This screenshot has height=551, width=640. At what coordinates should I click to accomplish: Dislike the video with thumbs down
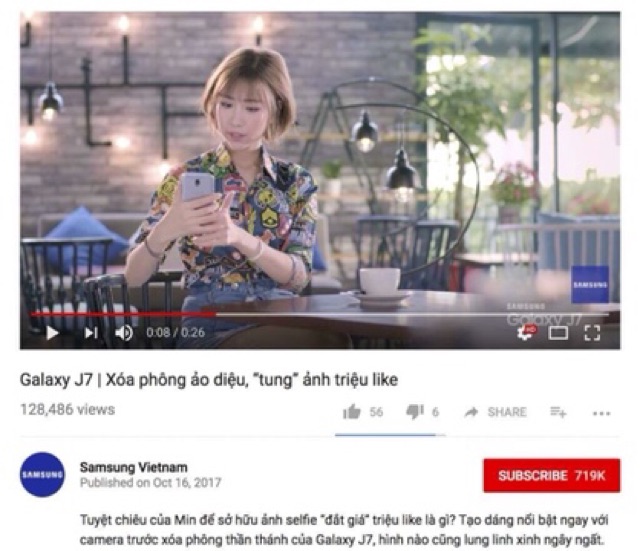tap(415, 412)
